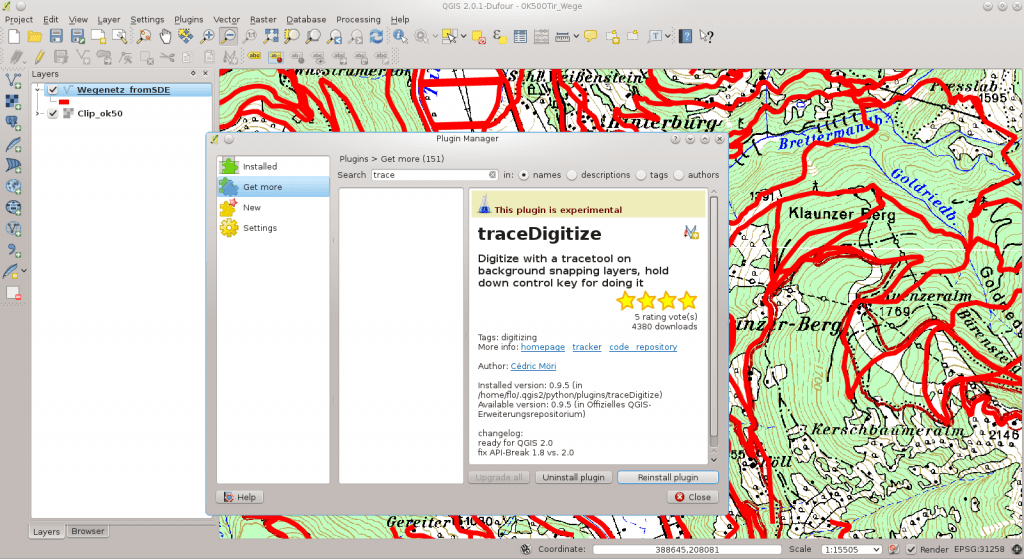
Task: Open the Processing menu
Action: point(358,20)
